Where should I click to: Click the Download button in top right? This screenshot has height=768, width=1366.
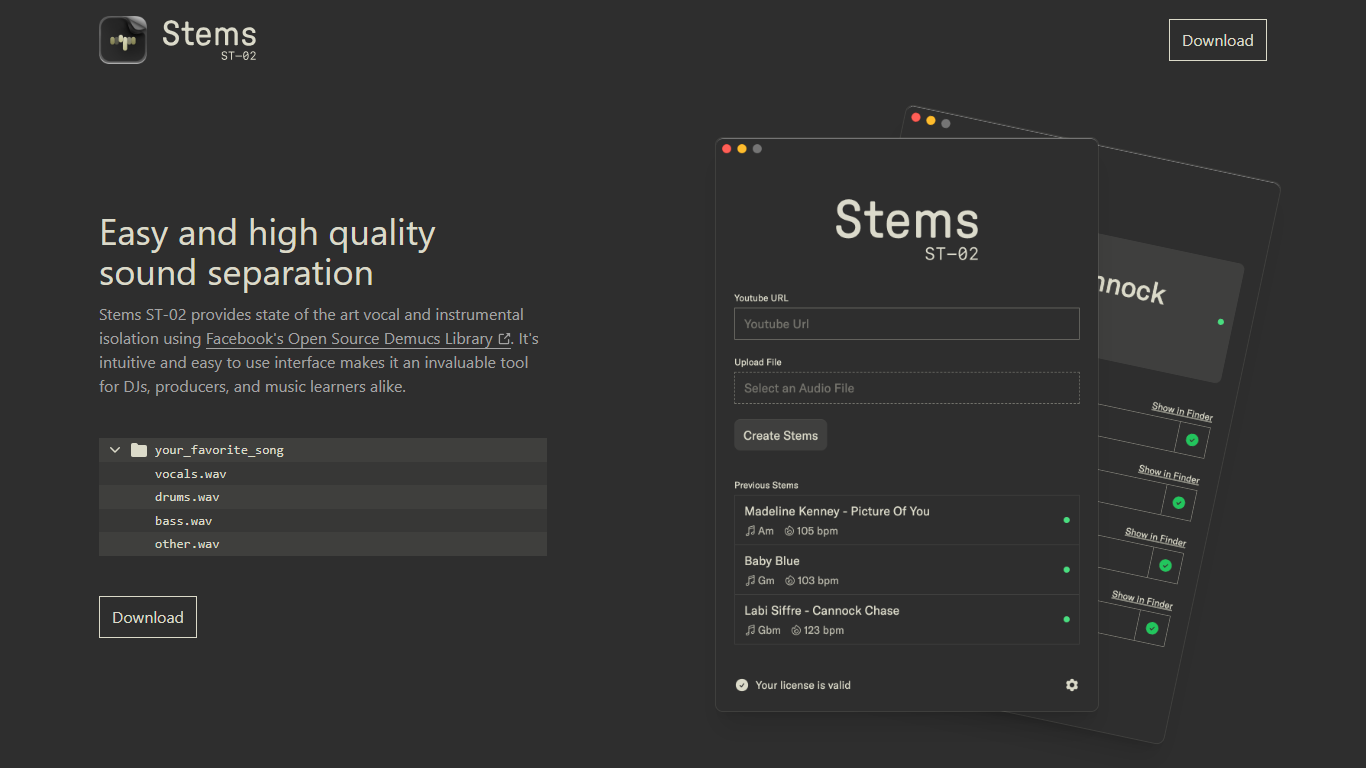(1217, 40)
